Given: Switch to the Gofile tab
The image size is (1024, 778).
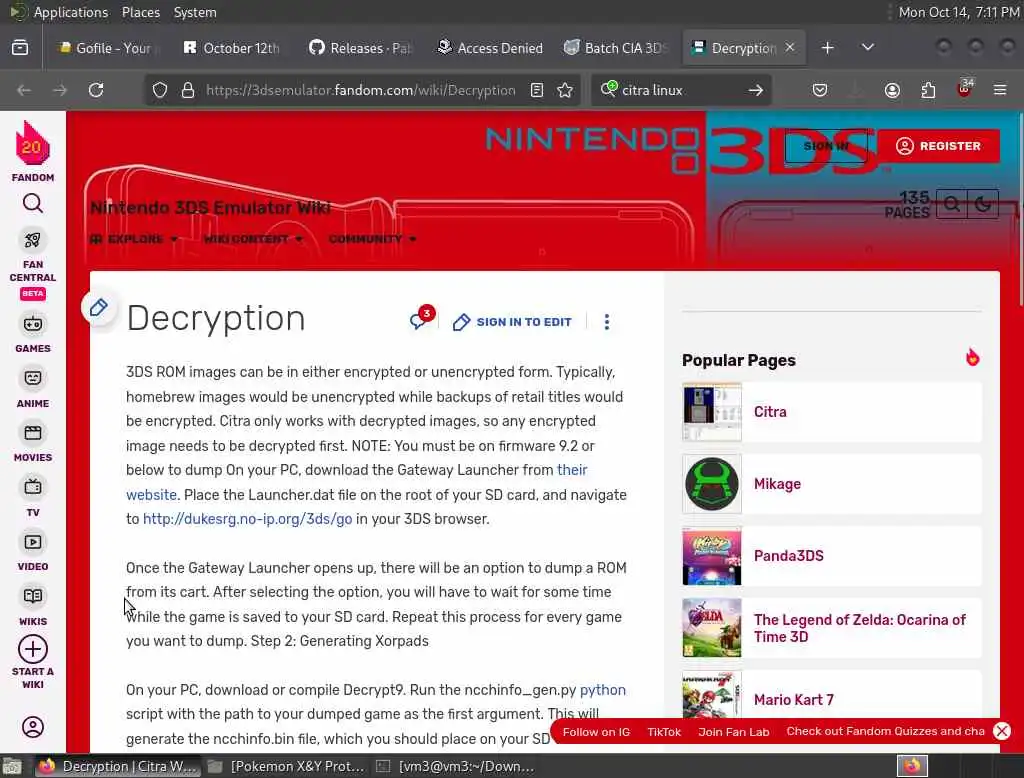Looking at the screenshot, I should [107, 48].
